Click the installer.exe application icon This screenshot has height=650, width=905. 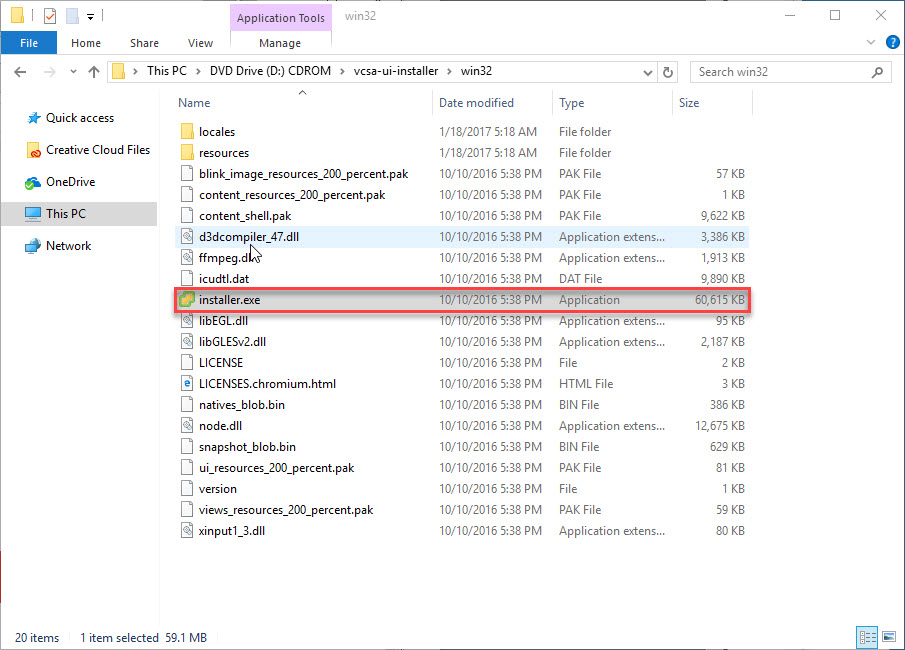(x=186, y=300)
